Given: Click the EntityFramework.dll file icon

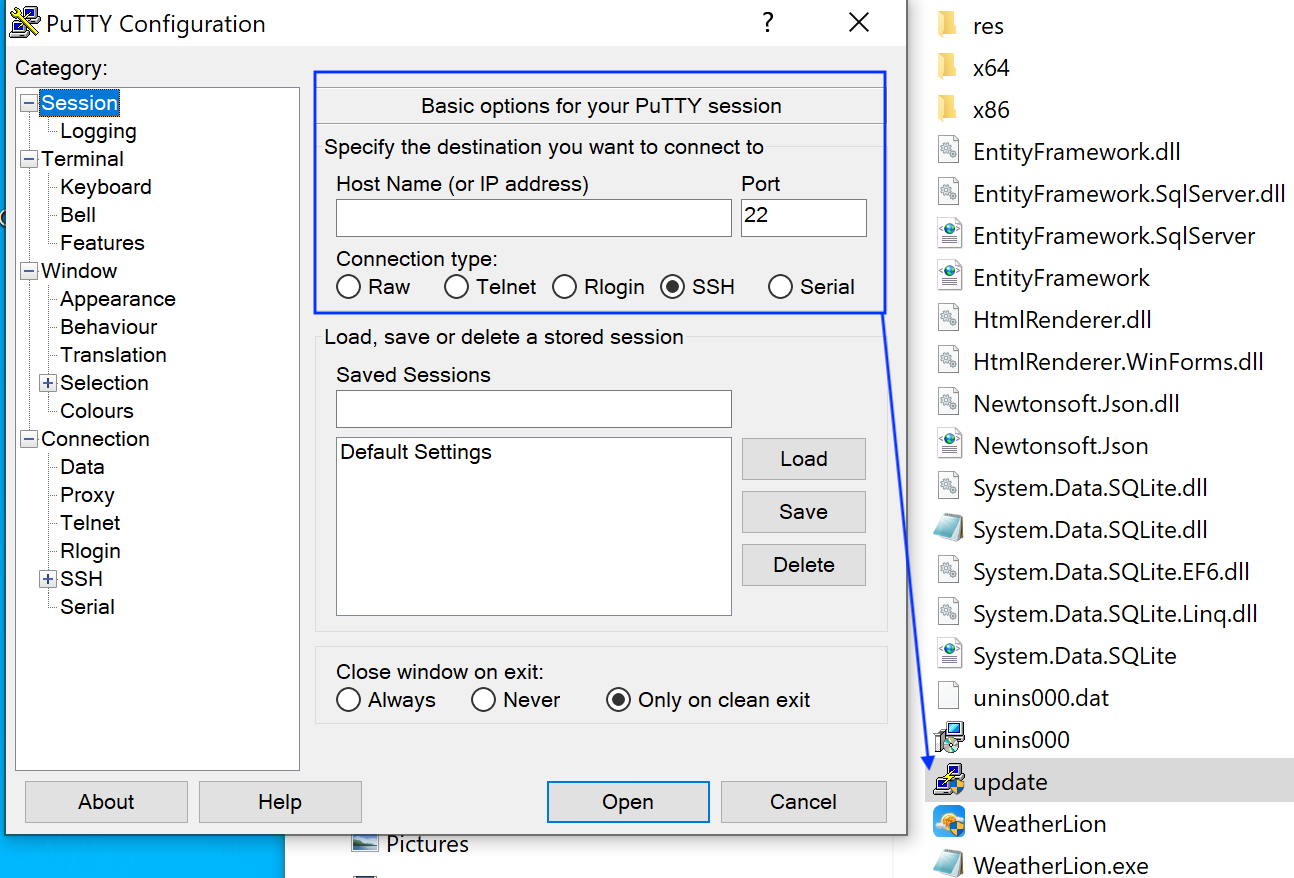Looking at the screenshot, I should click(948, 152).
